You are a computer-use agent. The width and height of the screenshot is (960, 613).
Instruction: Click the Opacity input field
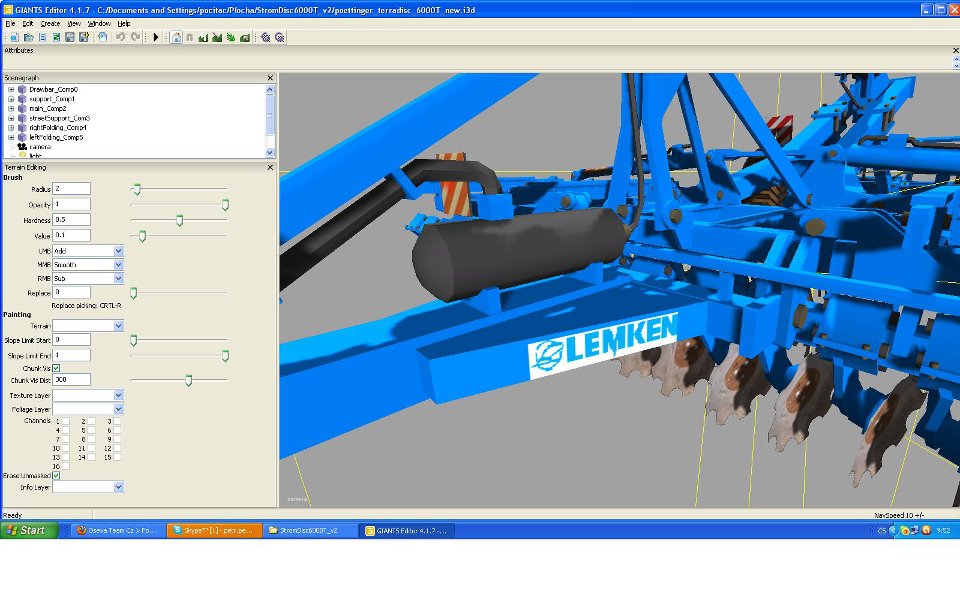[72, 204]
